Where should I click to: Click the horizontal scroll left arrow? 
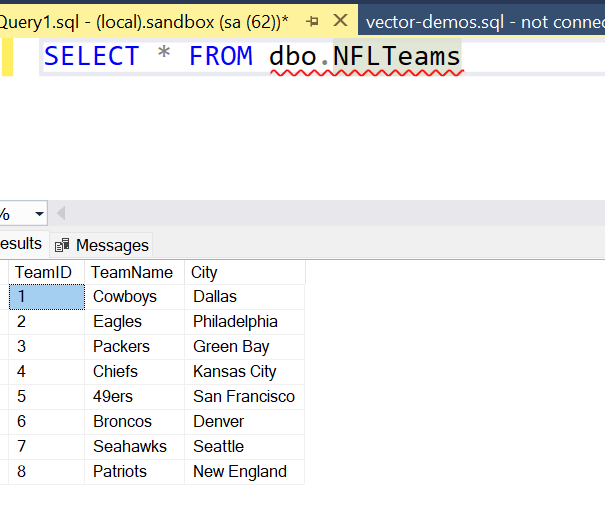61,213
